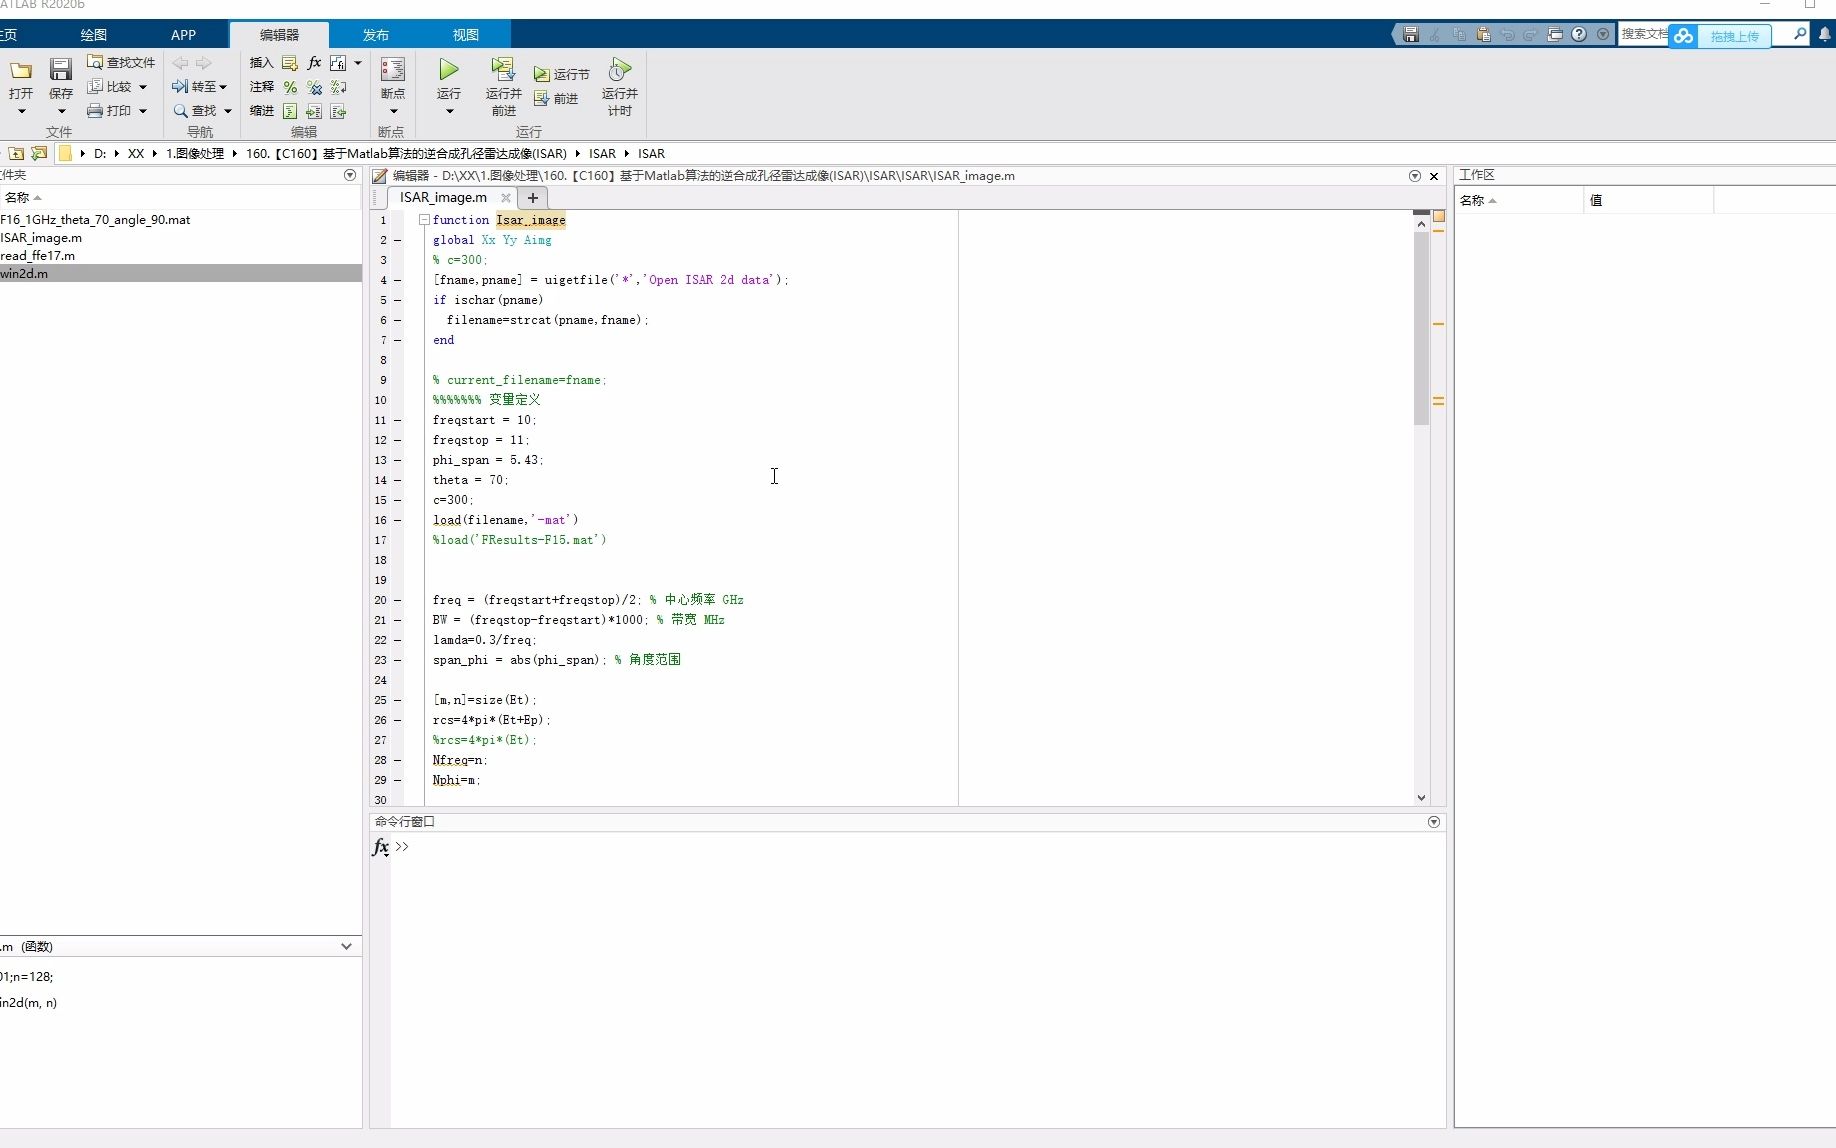The height and width of the screenshot is (1148, 1836).
Task: Expand the file details panel chevron
Action: [346, 946]
